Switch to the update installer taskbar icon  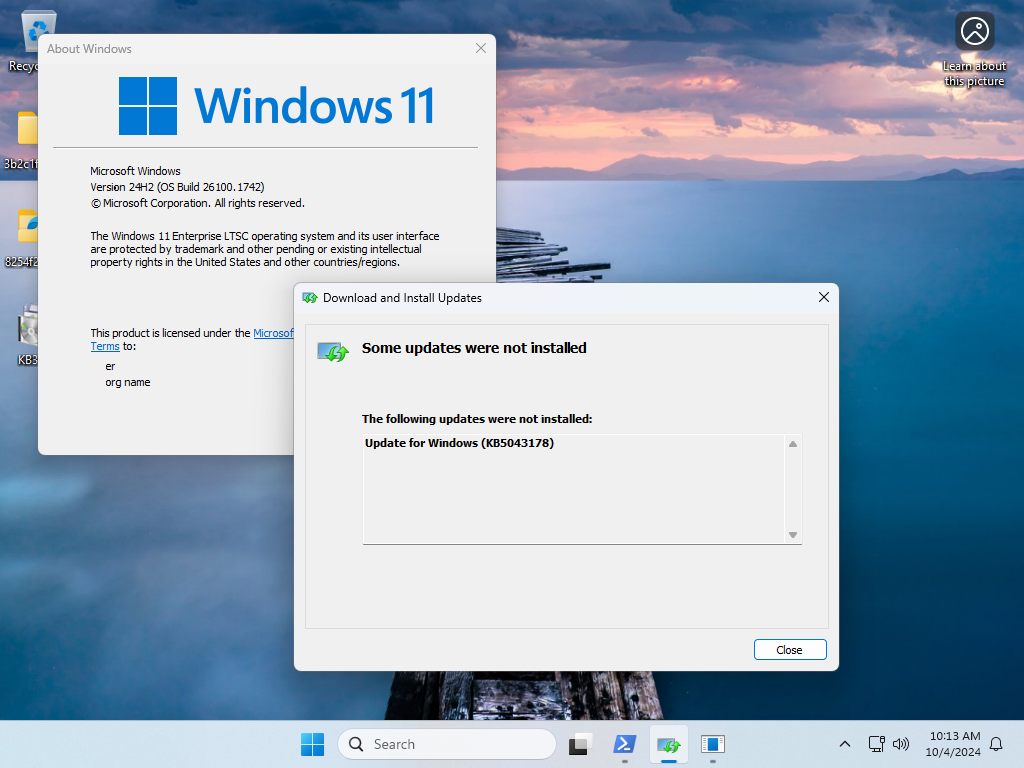point(669,744)
